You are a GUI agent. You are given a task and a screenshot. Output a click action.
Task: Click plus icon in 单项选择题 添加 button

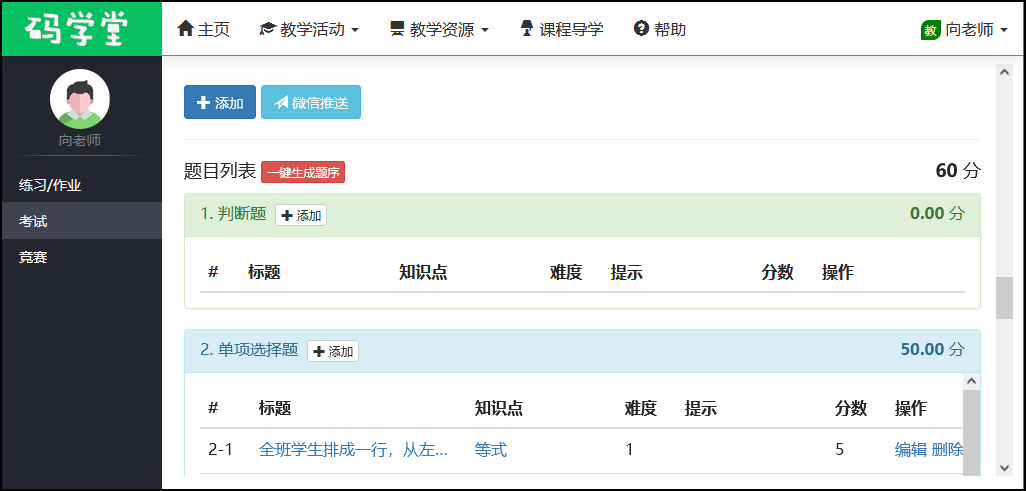(319, 352)
